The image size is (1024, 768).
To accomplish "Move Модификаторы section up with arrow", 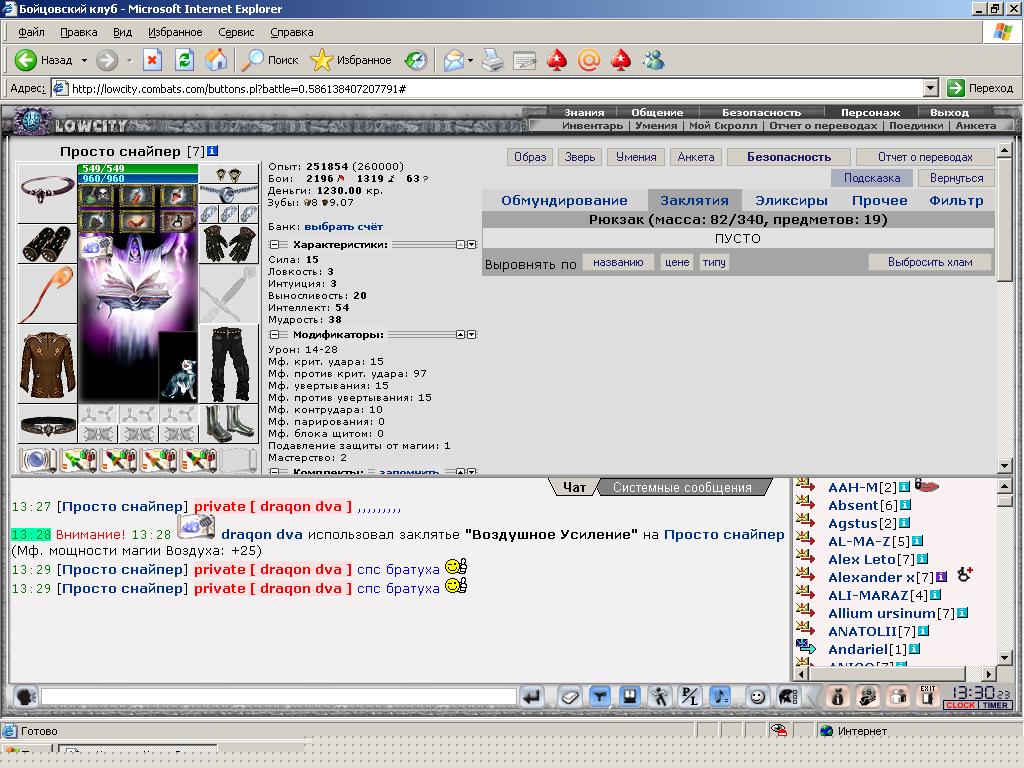I will (x=460, y=334).
